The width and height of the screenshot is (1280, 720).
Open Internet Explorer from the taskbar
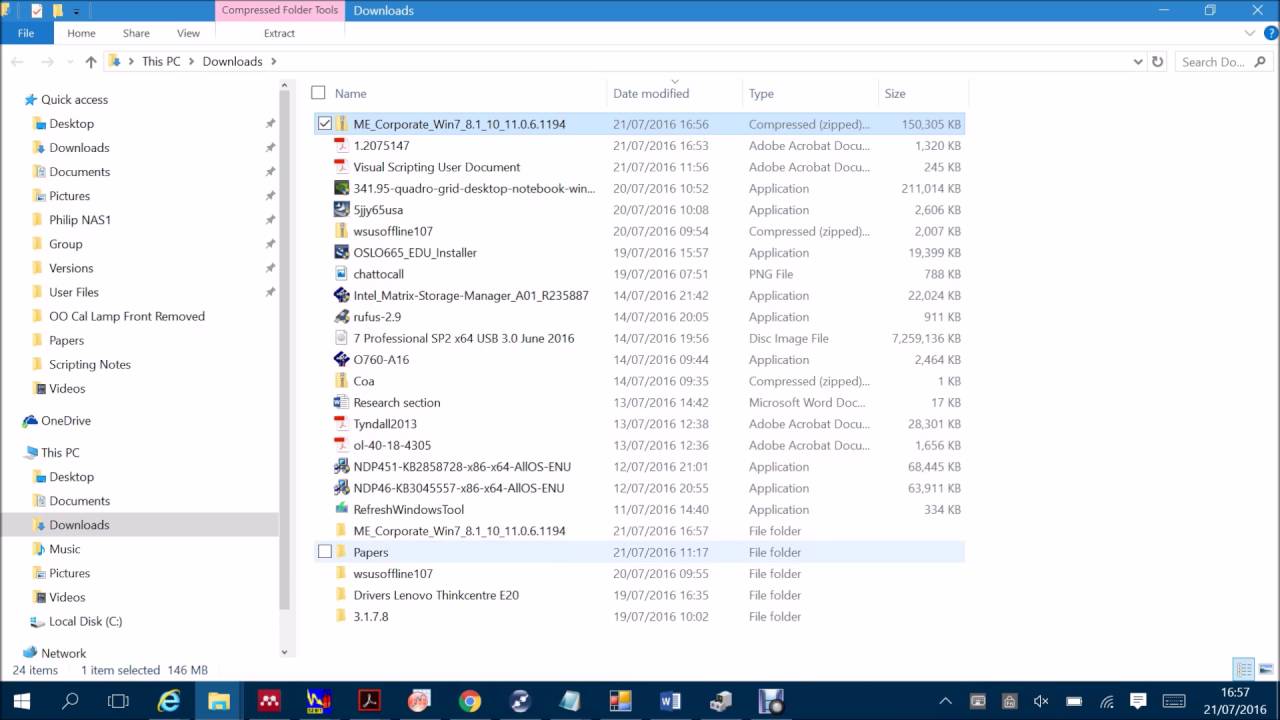click(x=169, y=701)
